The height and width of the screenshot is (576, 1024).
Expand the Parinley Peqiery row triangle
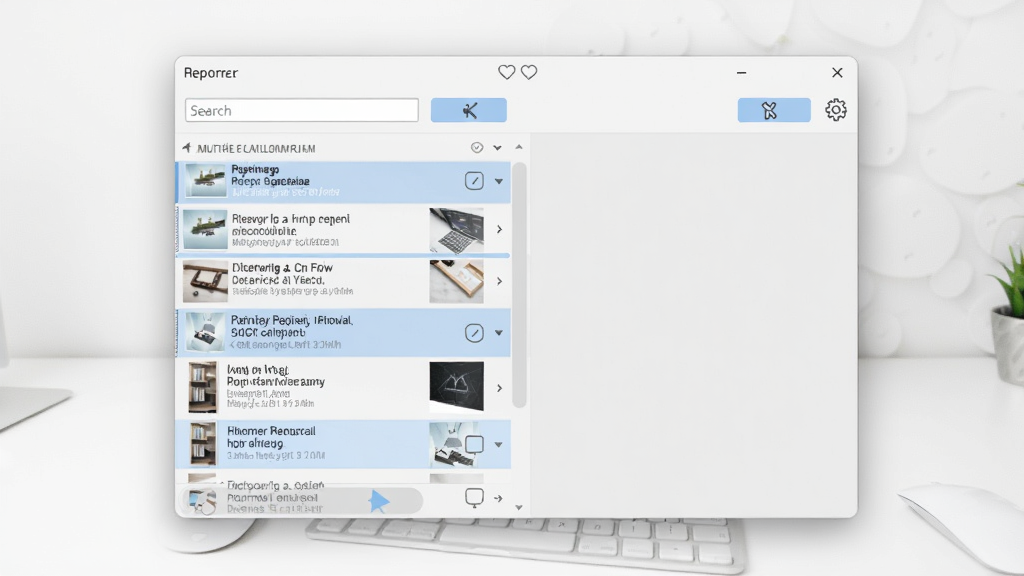tap(499, 333)
